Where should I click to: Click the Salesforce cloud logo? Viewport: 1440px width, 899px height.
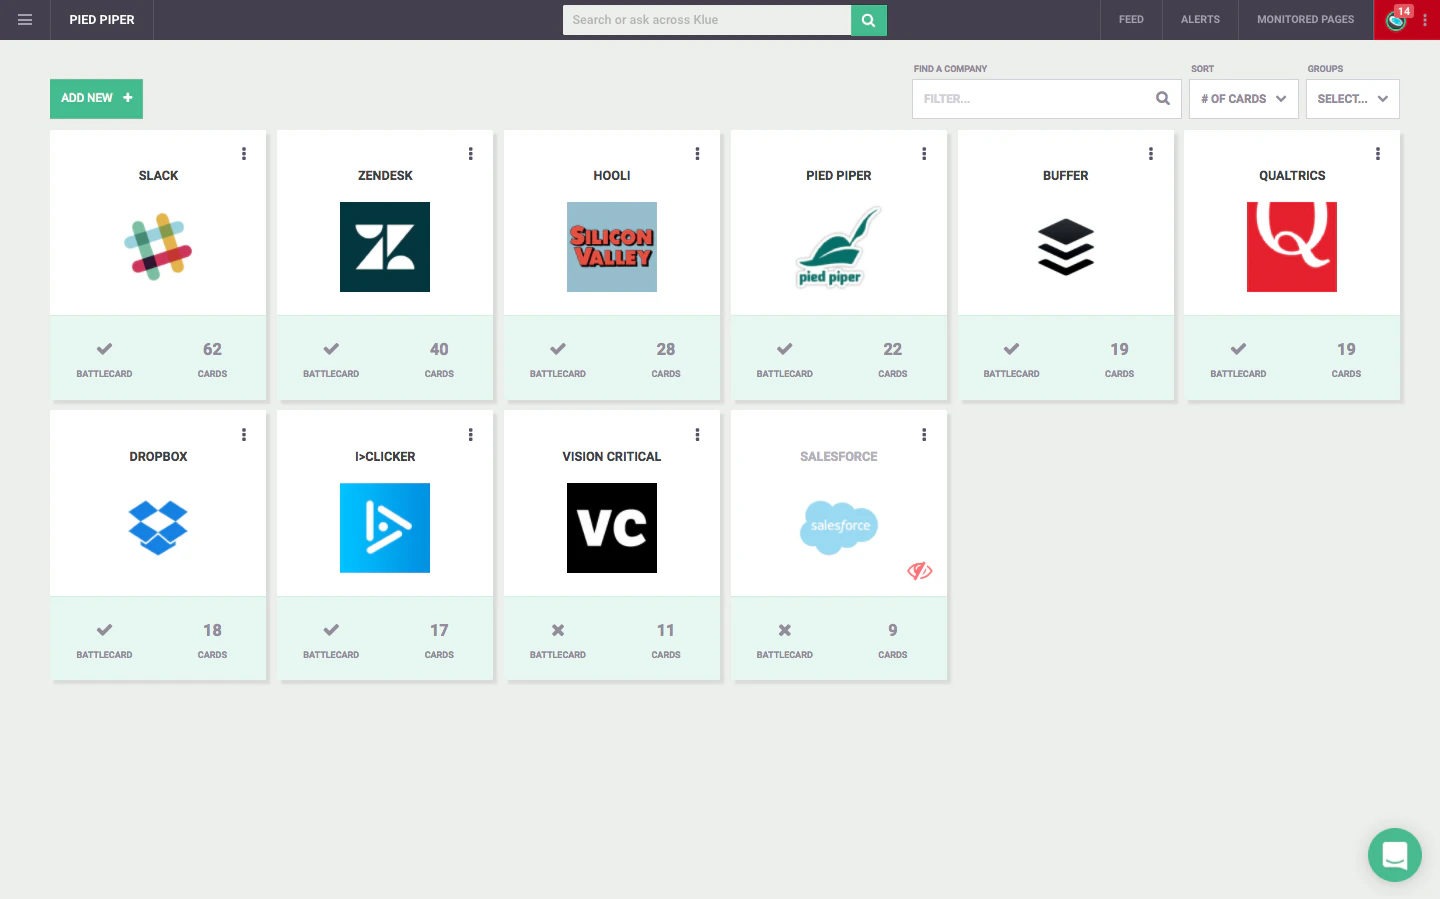pos(839,527)
